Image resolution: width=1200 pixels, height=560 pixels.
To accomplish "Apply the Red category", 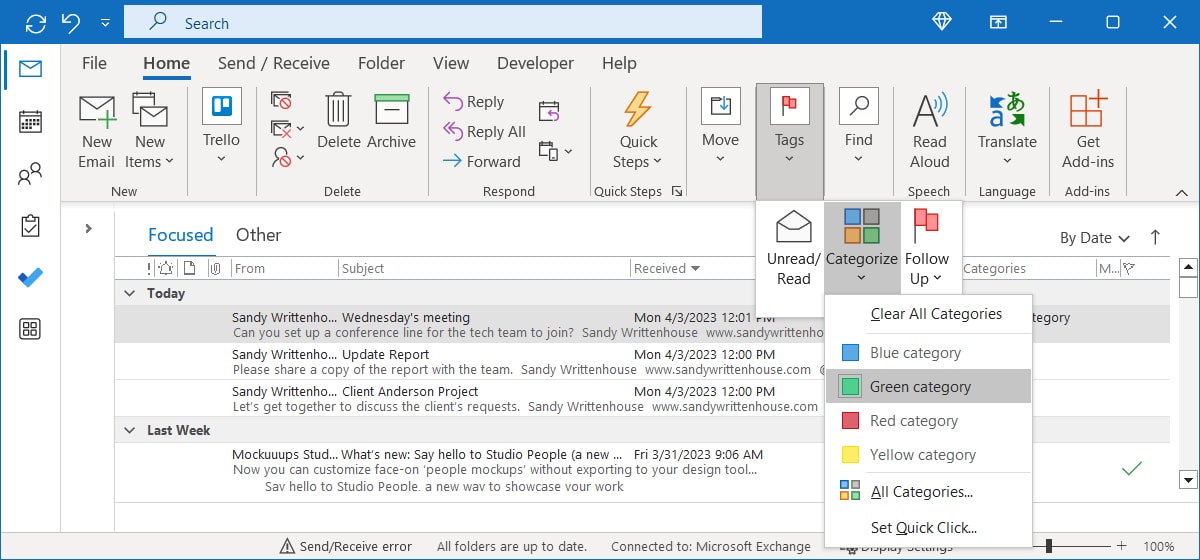I will coord(928,421).
